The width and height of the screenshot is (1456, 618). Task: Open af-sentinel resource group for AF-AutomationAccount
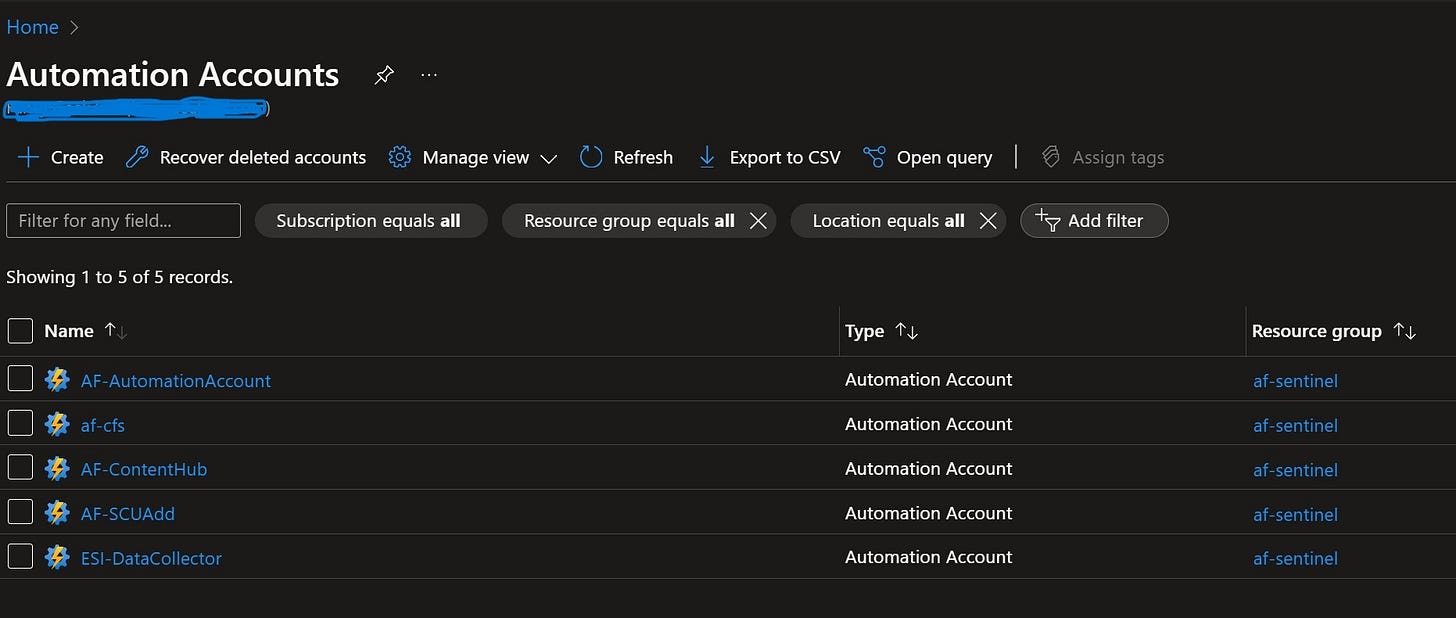1295,381
